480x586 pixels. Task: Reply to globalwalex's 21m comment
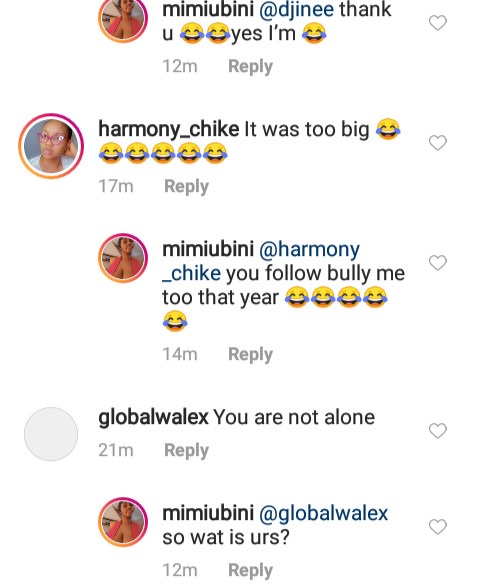(x=187, y=450)
